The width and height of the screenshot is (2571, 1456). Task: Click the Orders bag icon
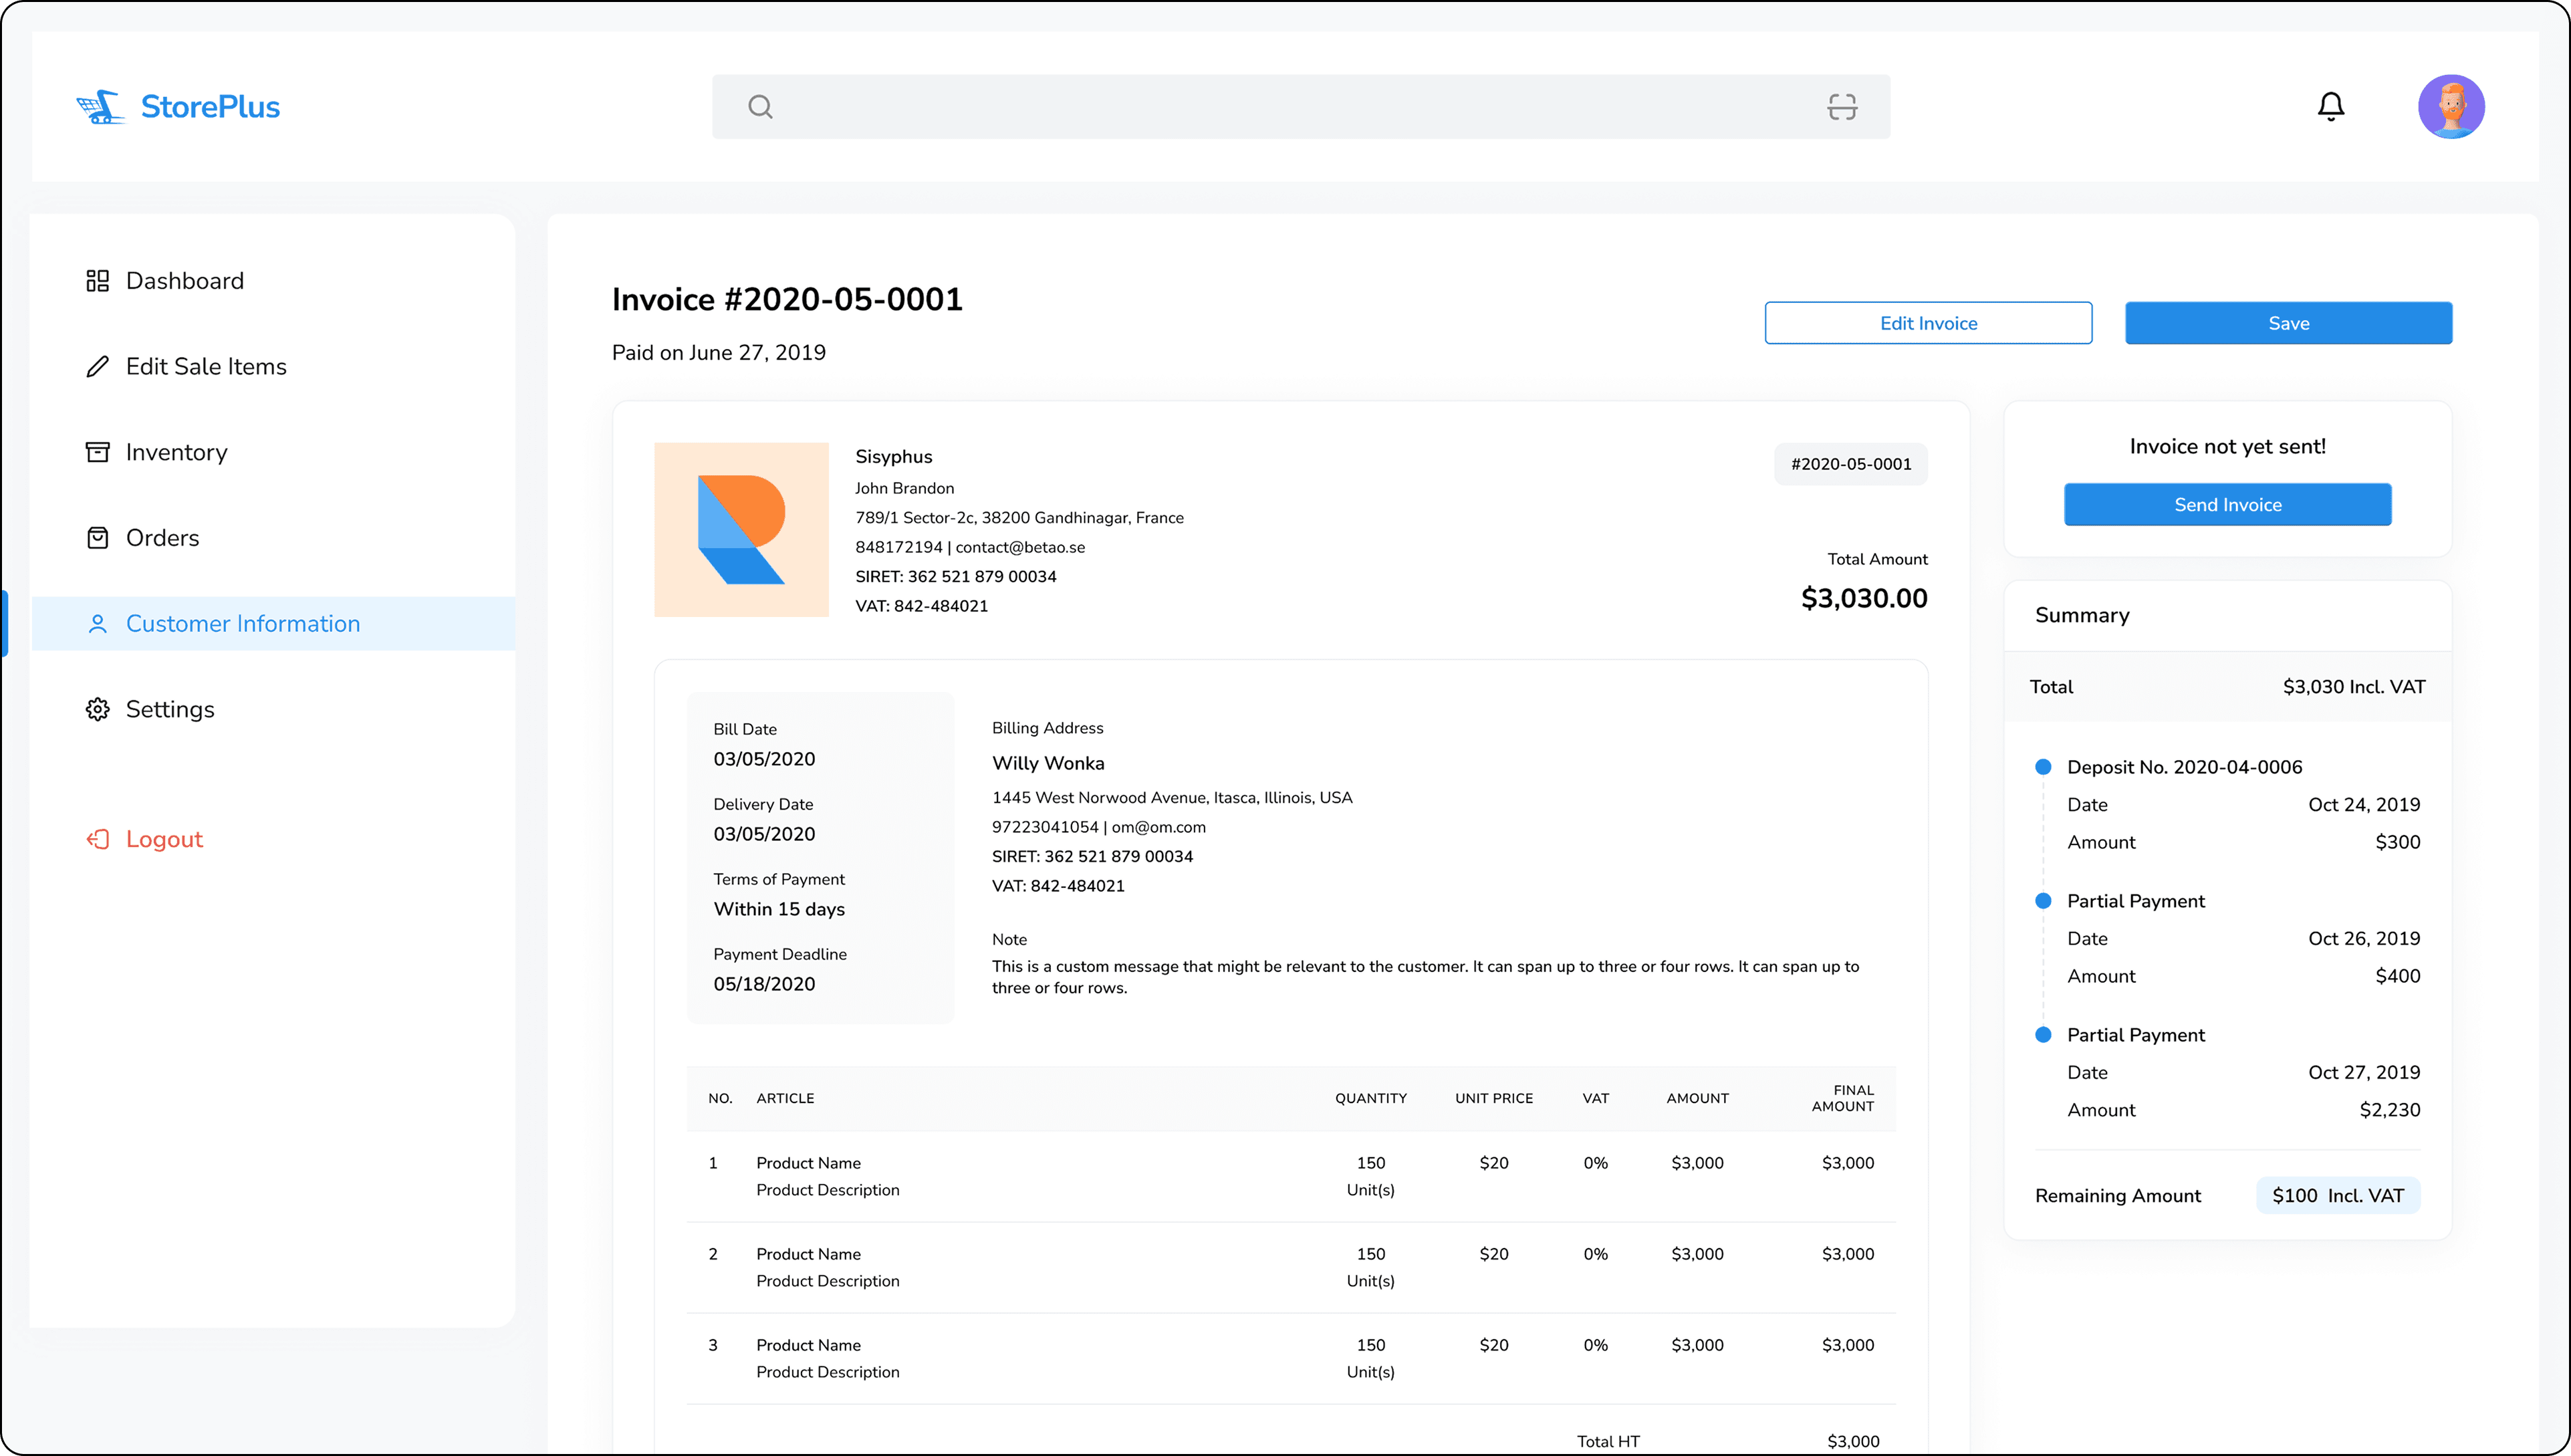pos(97,538)
